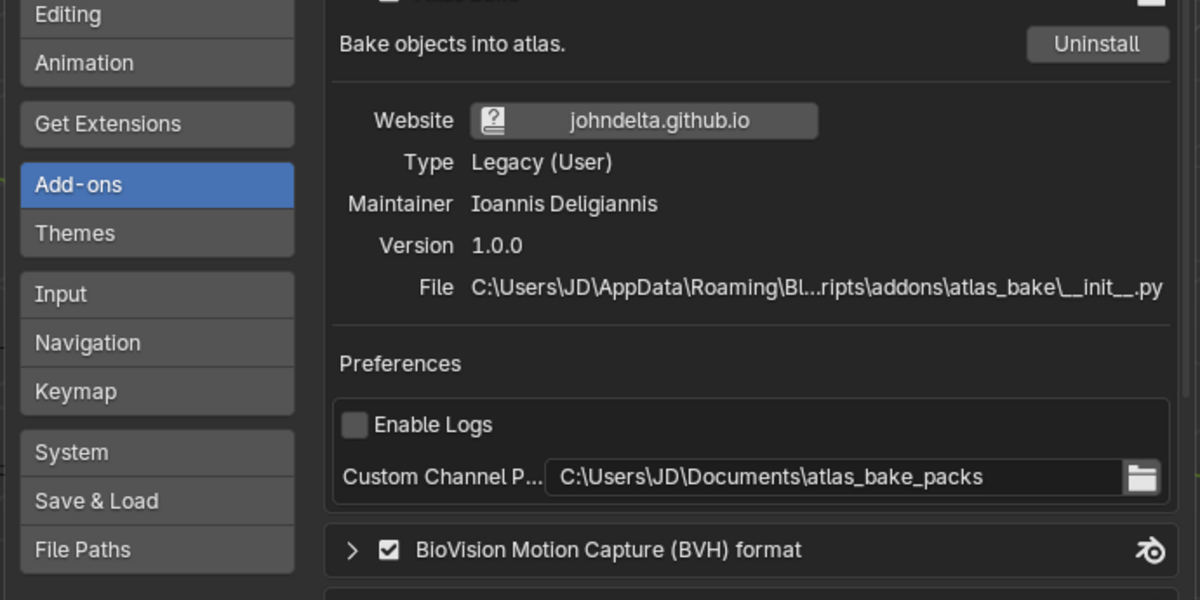Go to Save & Load preferences

click(x=157, y=501)
